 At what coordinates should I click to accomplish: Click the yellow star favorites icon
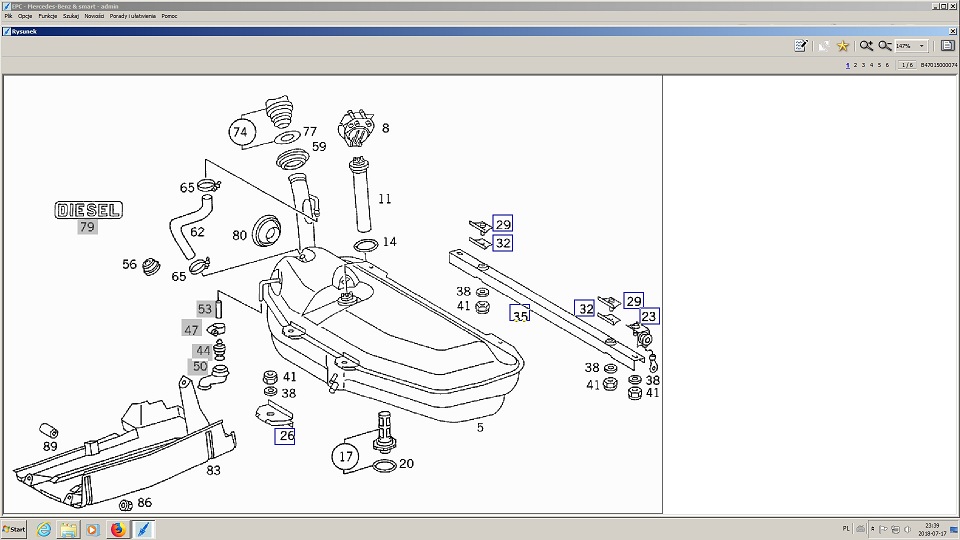(x=843, y=46)
